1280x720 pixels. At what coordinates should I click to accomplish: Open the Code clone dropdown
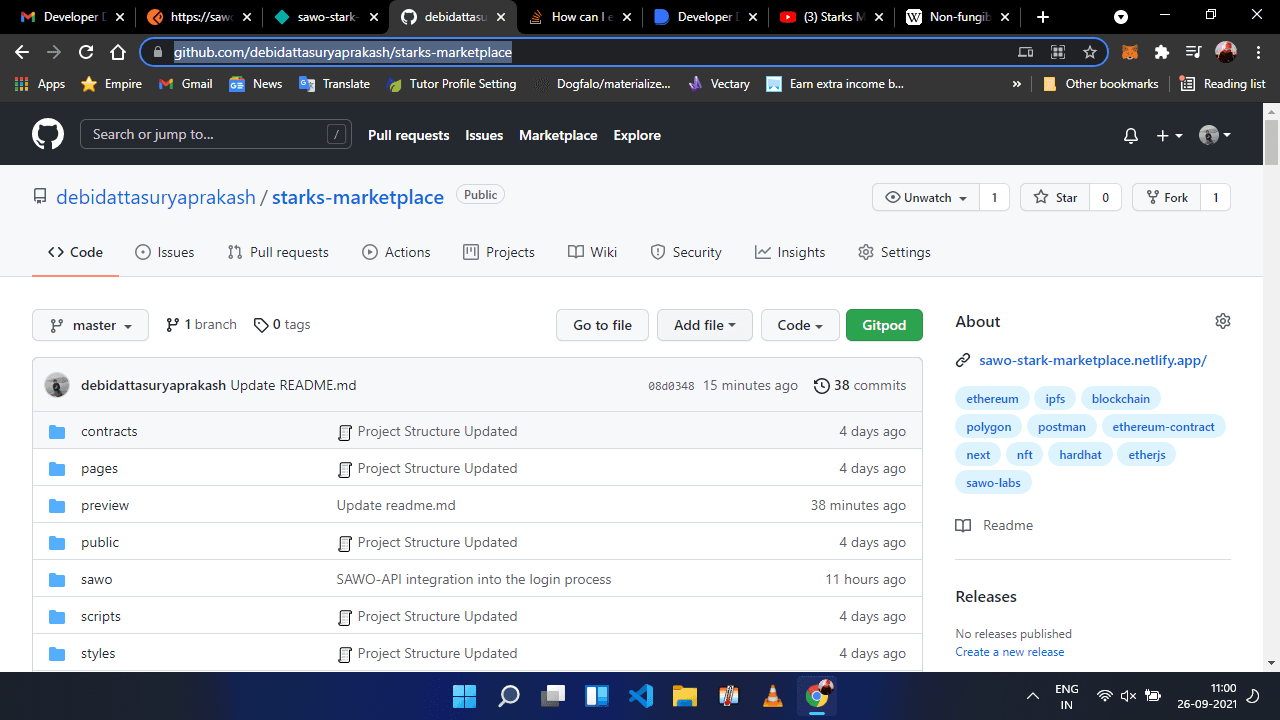click(x=800, y=325)
